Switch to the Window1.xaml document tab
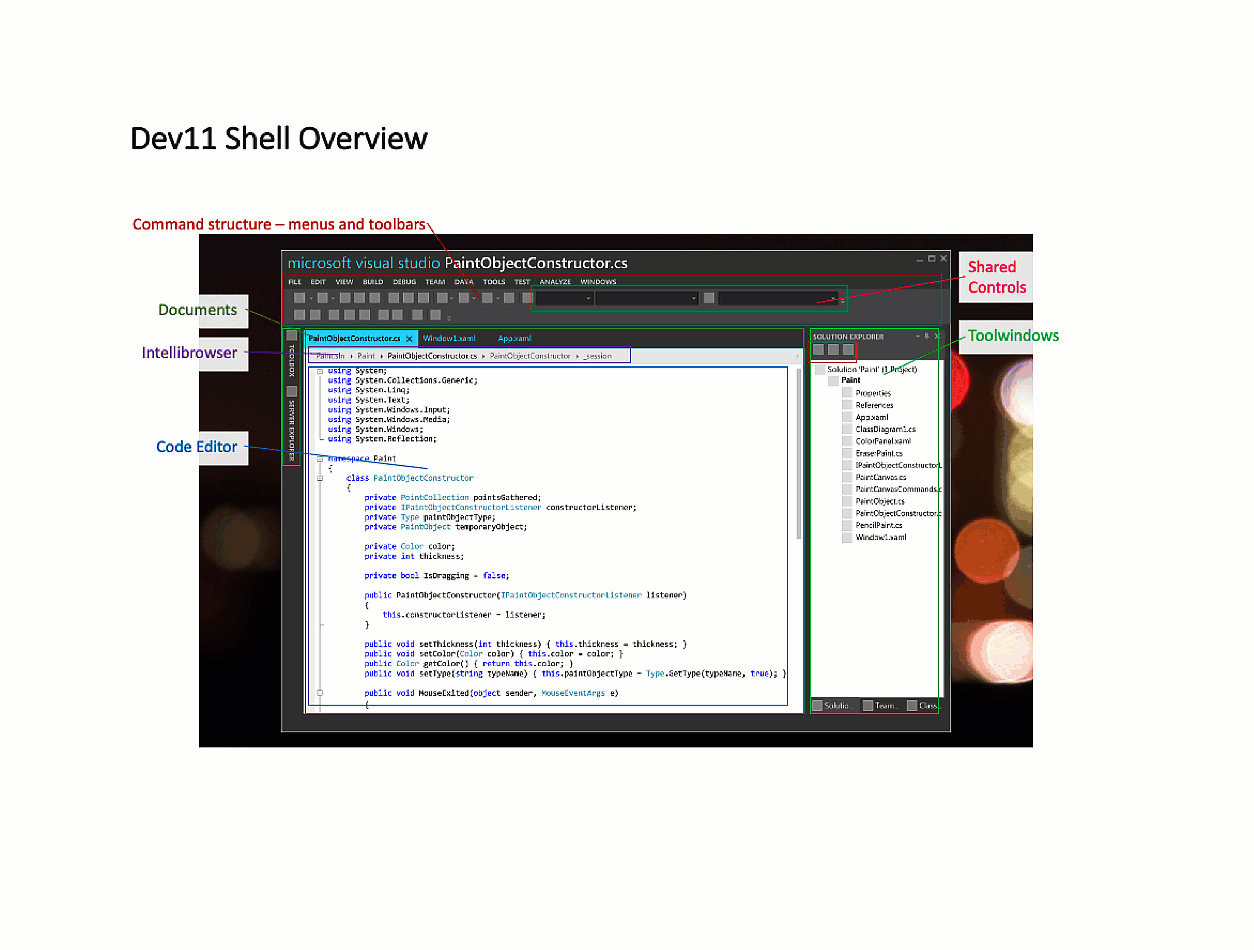This screenshot has width=1254, height=950. point(449,339)
